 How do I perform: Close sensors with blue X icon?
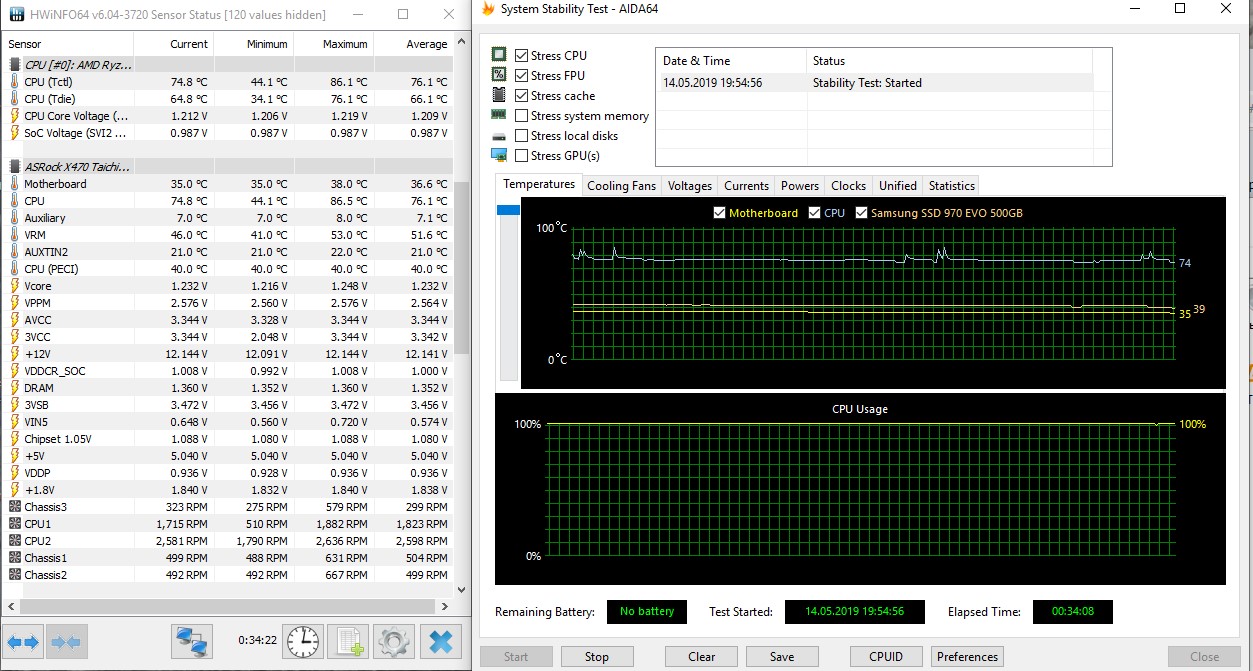click(x=441, y=641)
